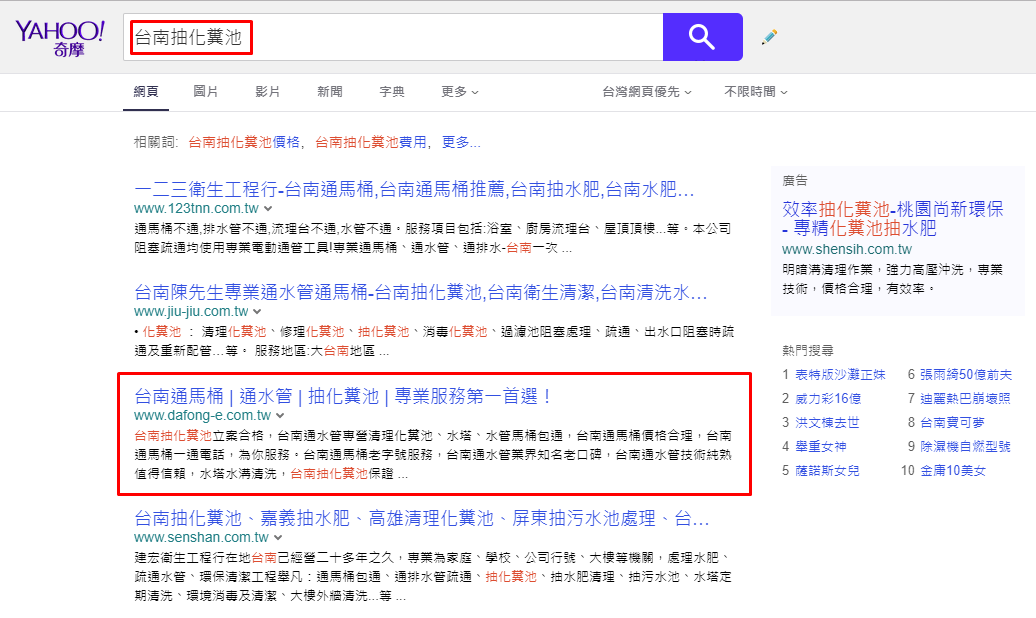Open trending search 舉重女神

[821, 446]
